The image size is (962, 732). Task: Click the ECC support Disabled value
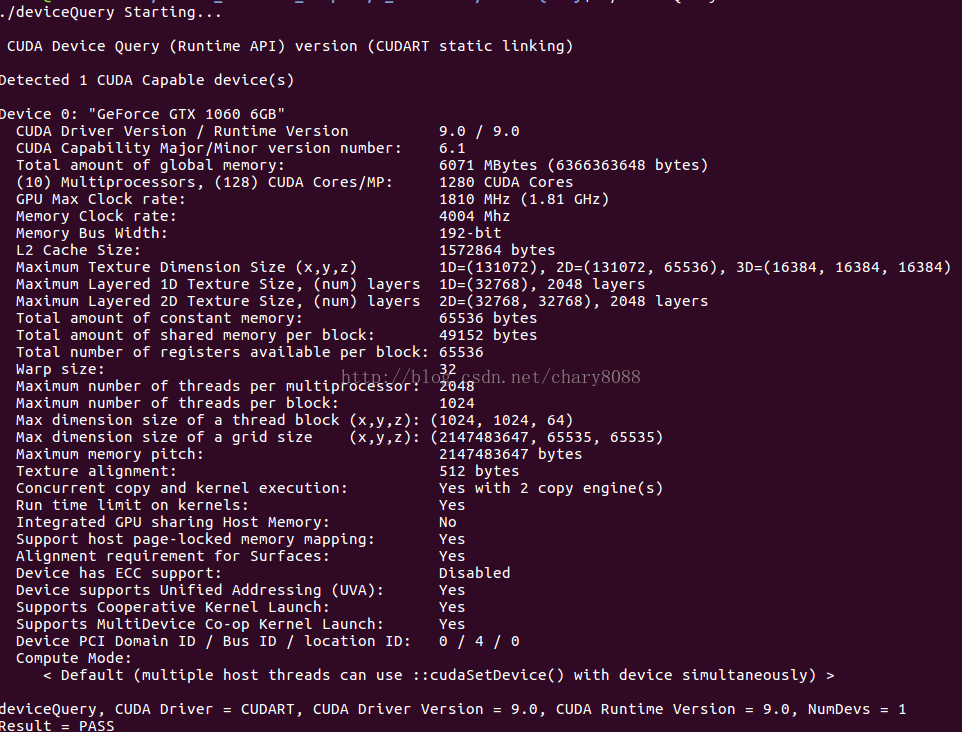point(474,573)
